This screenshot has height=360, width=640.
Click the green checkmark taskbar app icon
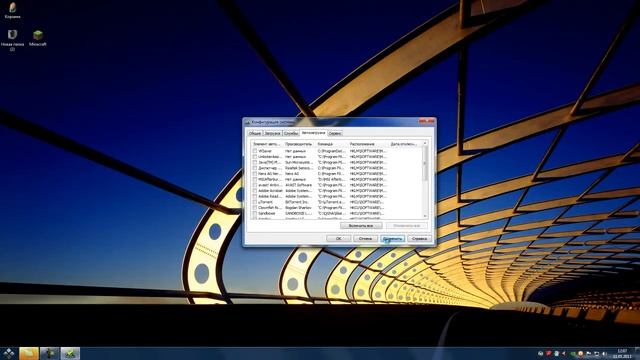click(x=70, y=353)
